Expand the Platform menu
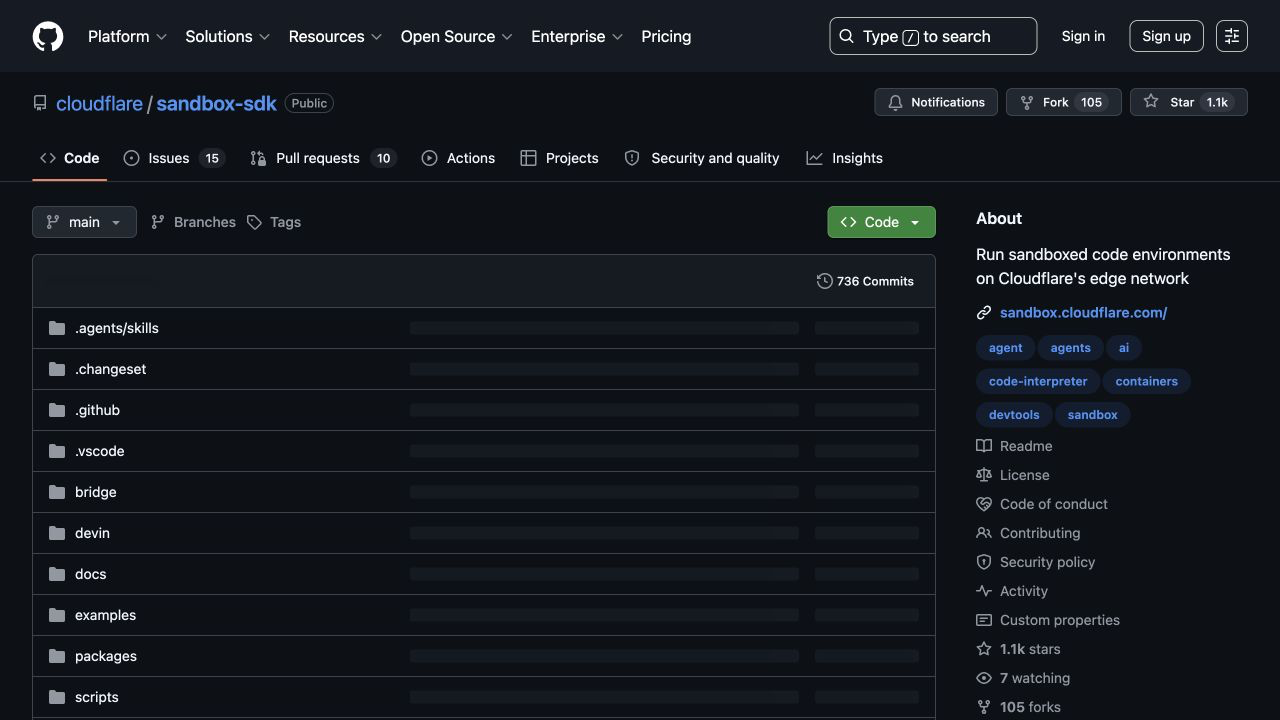The height and width of the screenshot is (720, 1280). (127, 36)
